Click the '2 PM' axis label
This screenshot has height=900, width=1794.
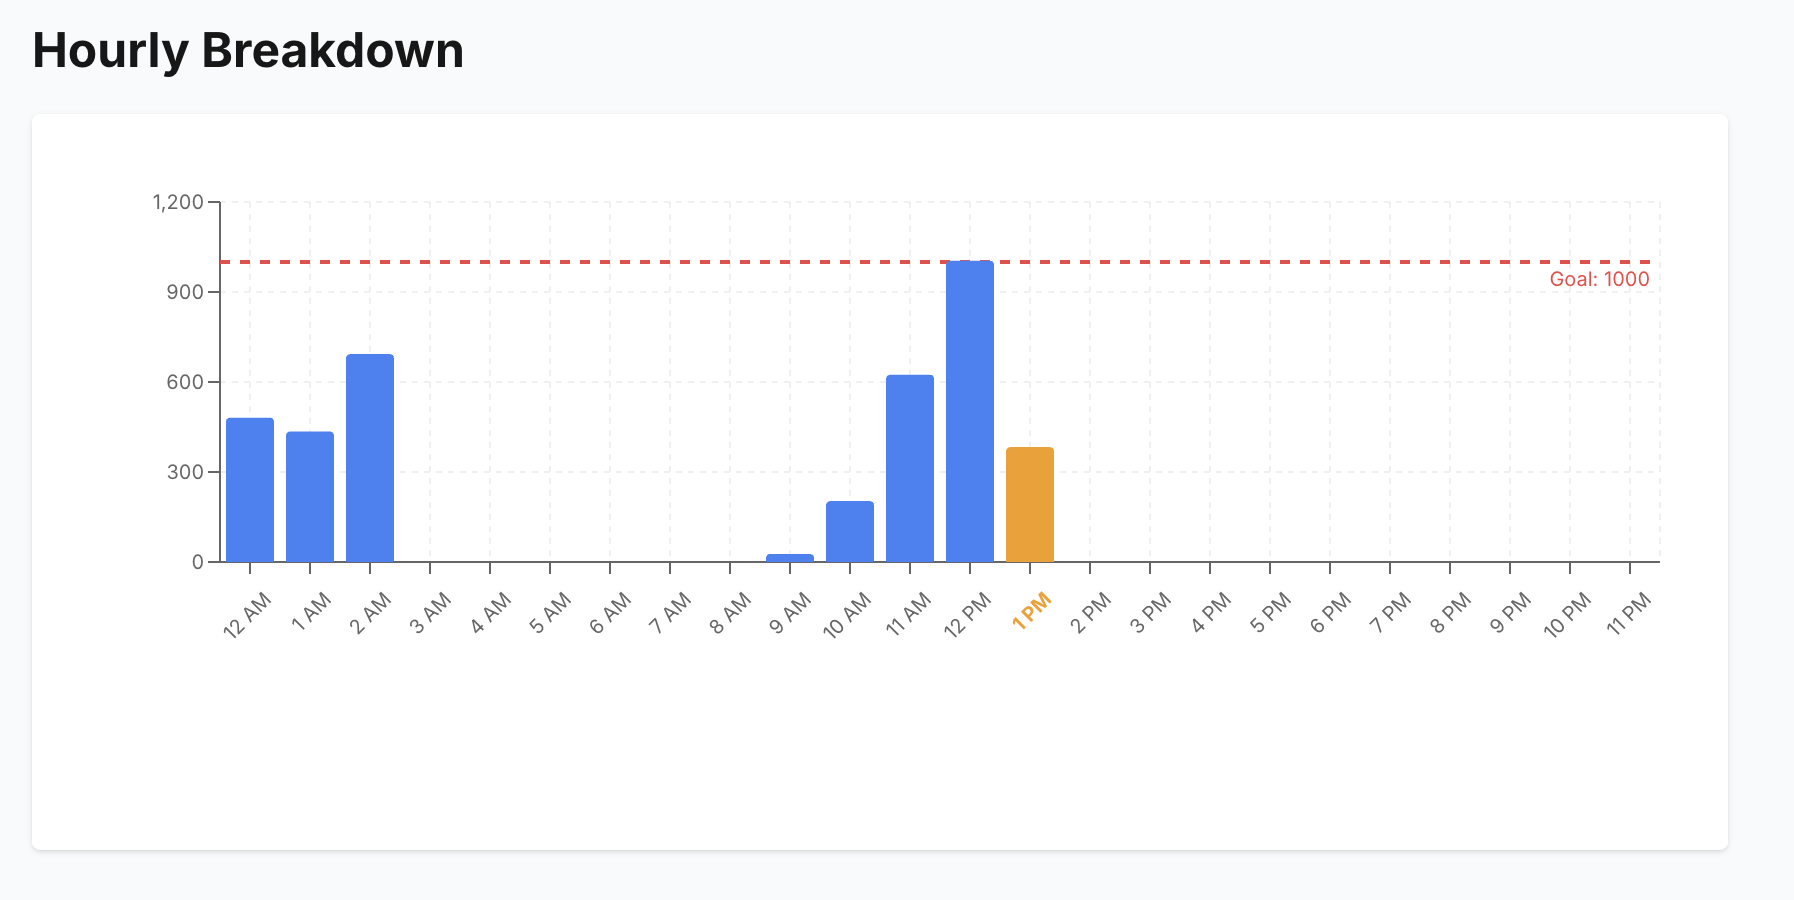click(1091, 612)
